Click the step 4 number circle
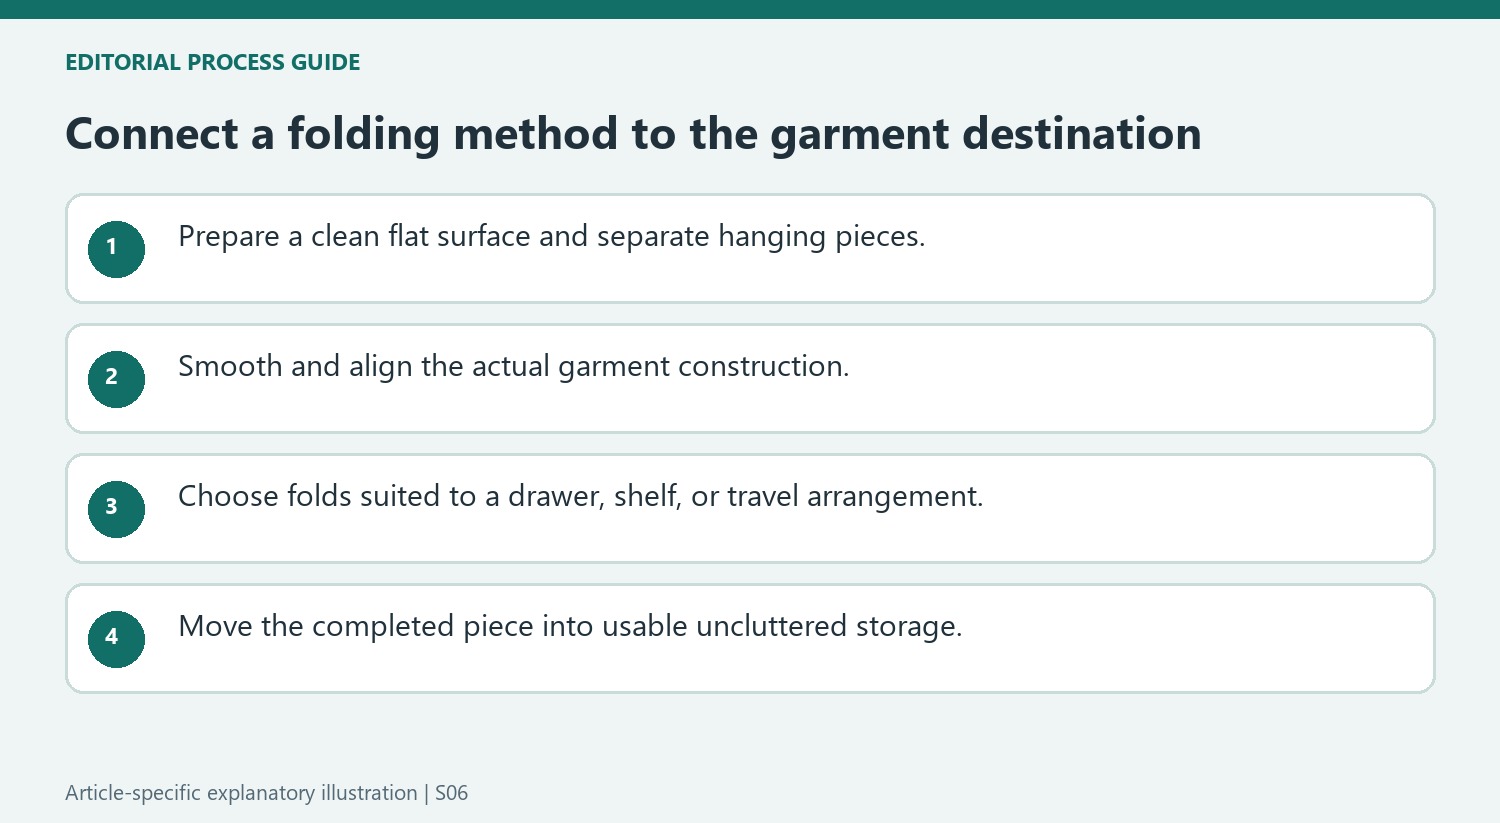This screenshot has width=1500, height=823. (x=116, y=639)
